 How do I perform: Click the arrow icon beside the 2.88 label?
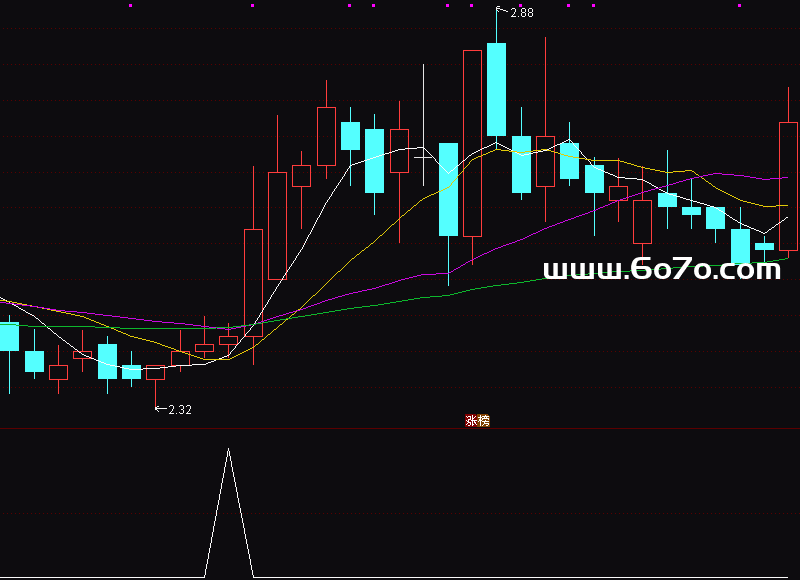(x=502, y=11)
